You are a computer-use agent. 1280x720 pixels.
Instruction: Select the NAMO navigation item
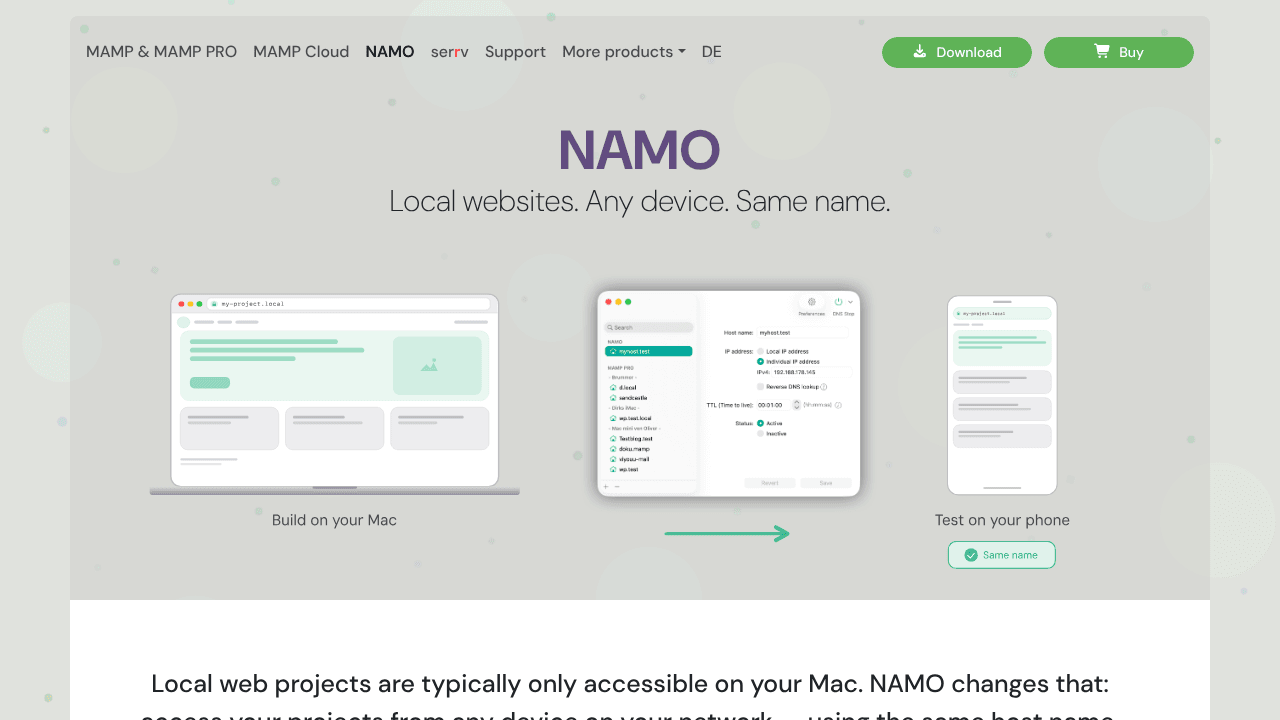(x=390, y=52)
